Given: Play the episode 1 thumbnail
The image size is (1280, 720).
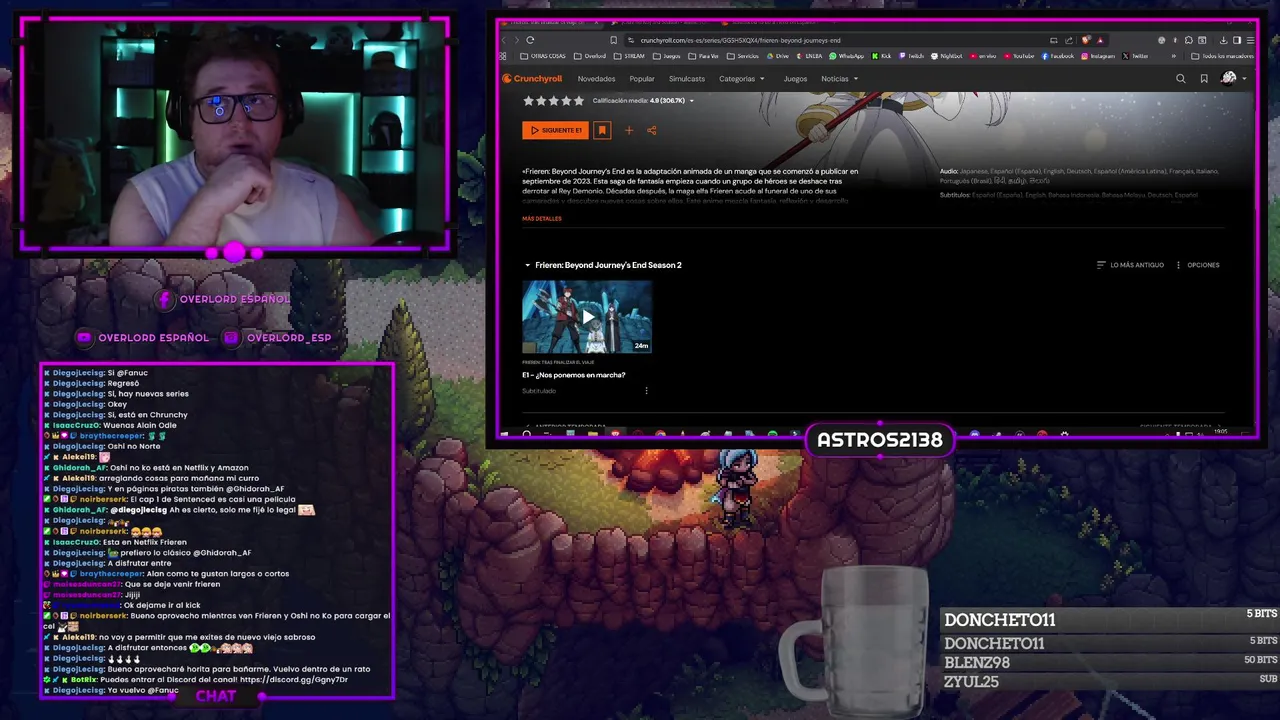Looking at the screenshot, I should click(587, 317).
